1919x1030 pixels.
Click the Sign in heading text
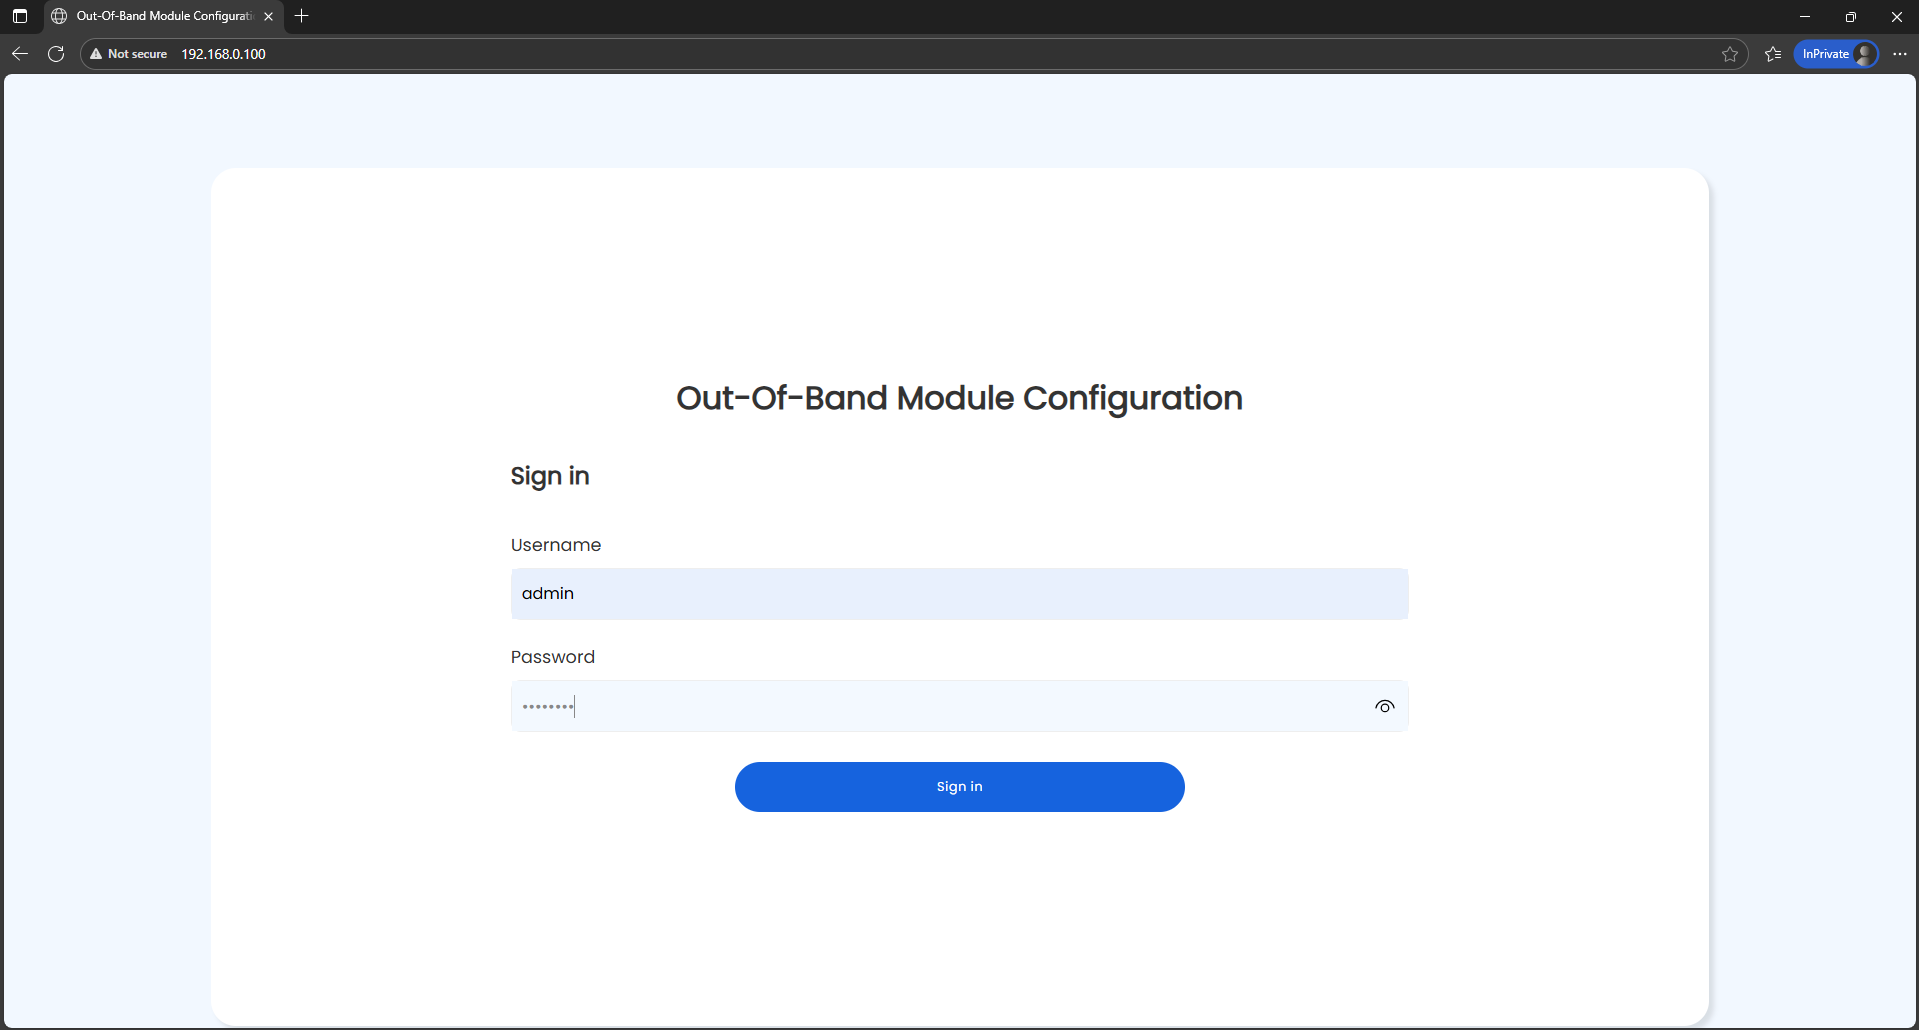(549, 476)
